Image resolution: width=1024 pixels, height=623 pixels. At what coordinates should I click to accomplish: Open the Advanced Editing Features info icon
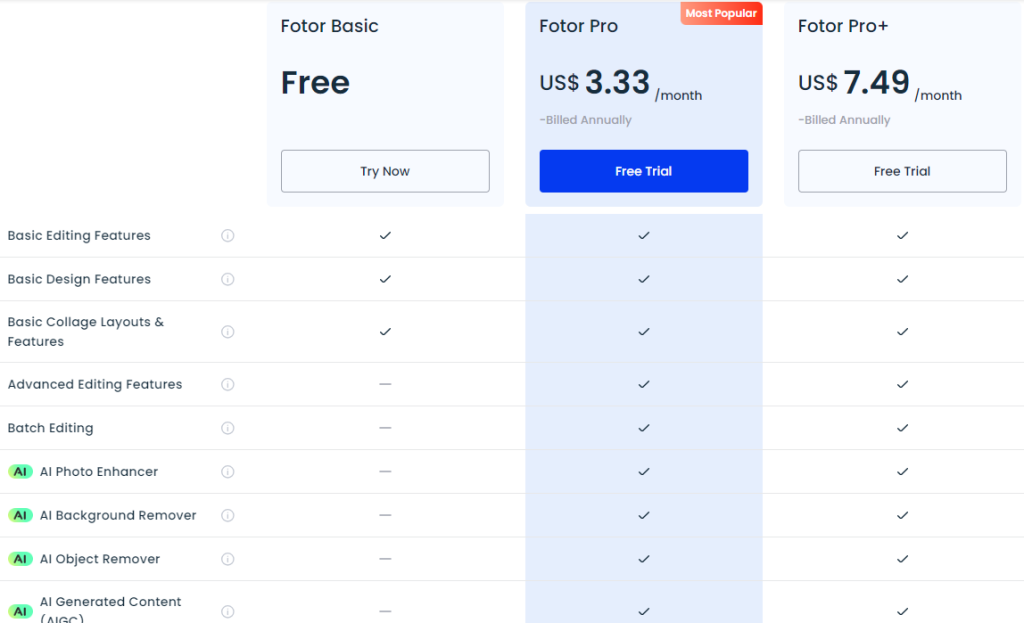pyautogui.click(x=227, y=384)
